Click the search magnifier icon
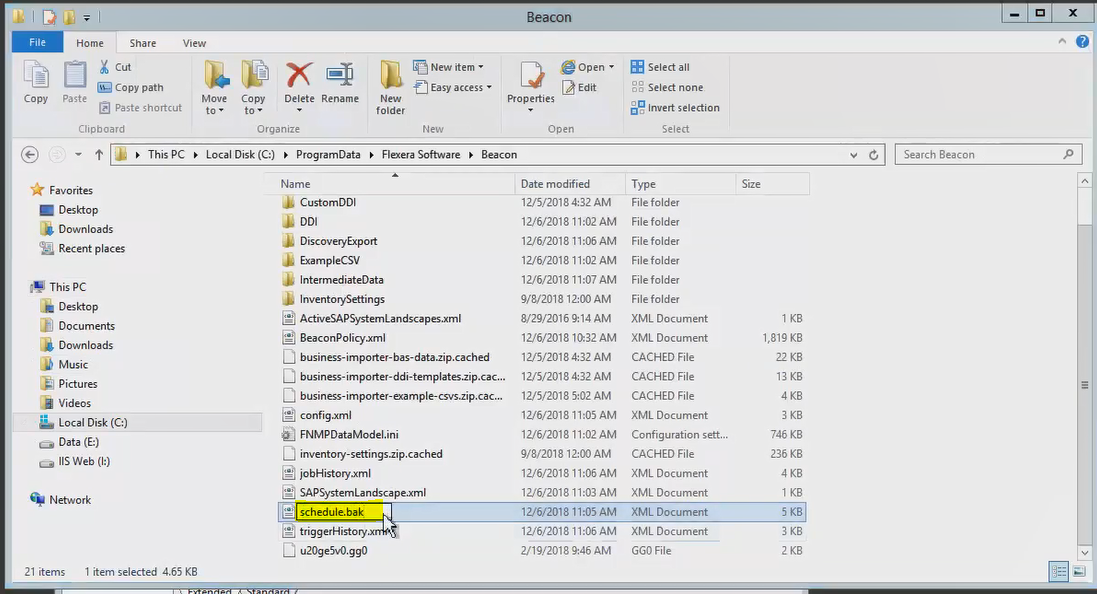 [x=1068, y=154]
